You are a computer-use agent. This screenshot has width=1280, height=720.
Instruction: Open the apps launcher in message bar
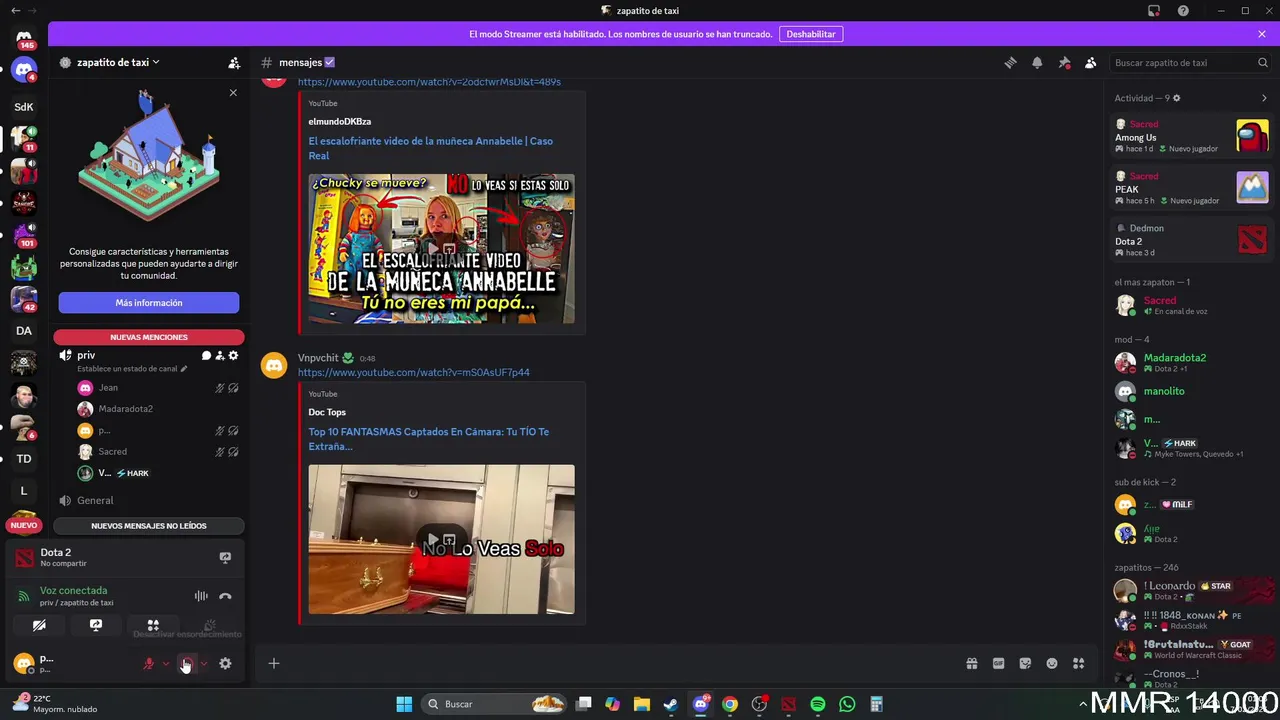[1078, 663]
